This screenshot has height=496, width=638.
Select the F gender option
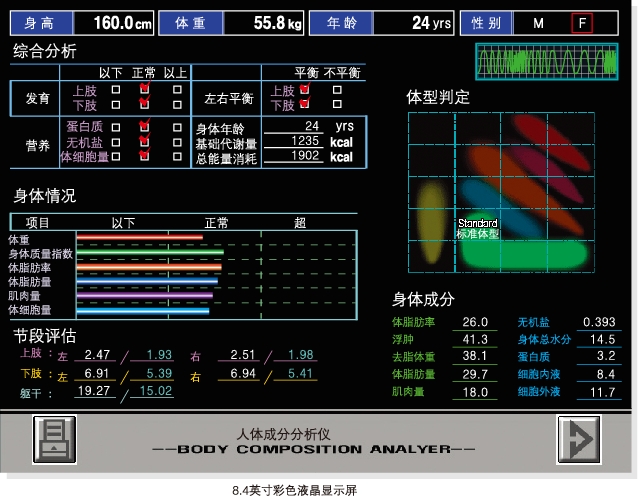pos(581,22)
